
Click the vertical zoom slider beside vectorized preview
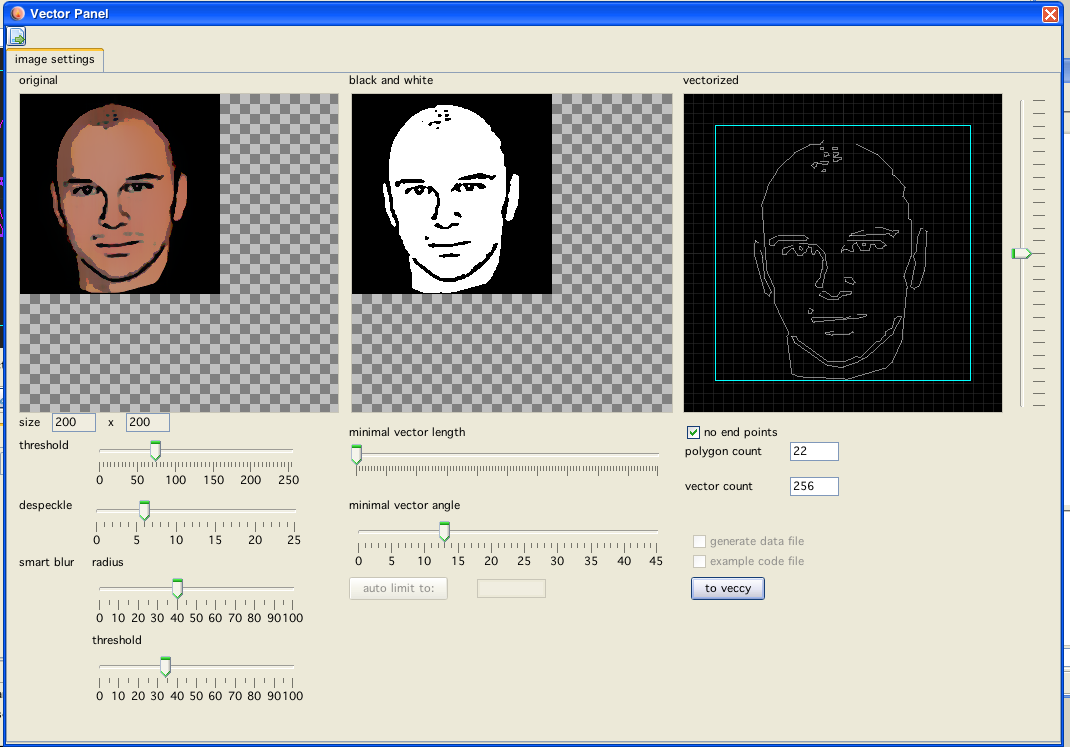1020,254
